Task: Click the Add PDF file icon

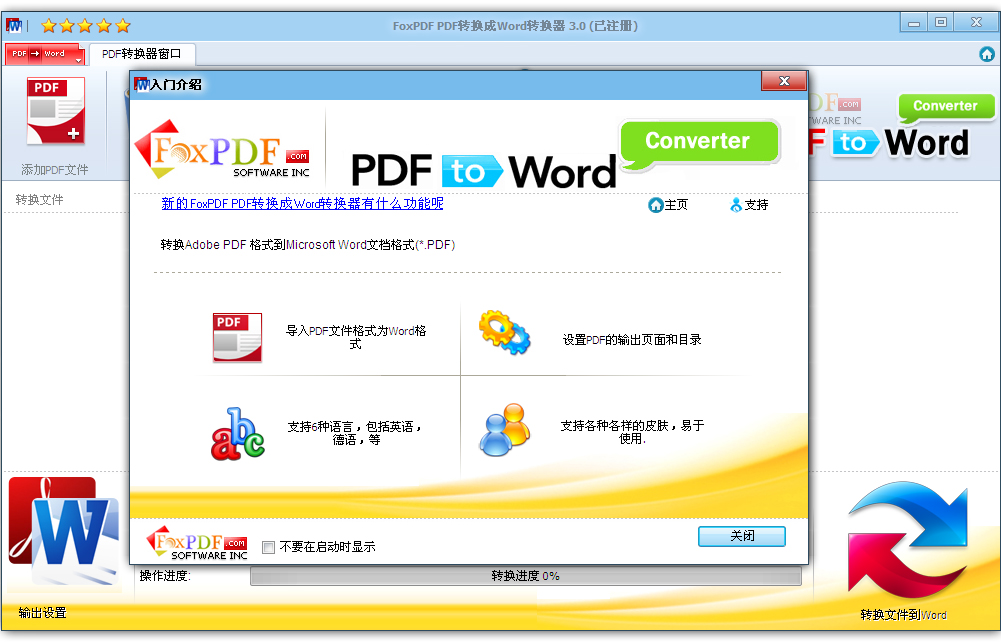Action: click(56, 111)
